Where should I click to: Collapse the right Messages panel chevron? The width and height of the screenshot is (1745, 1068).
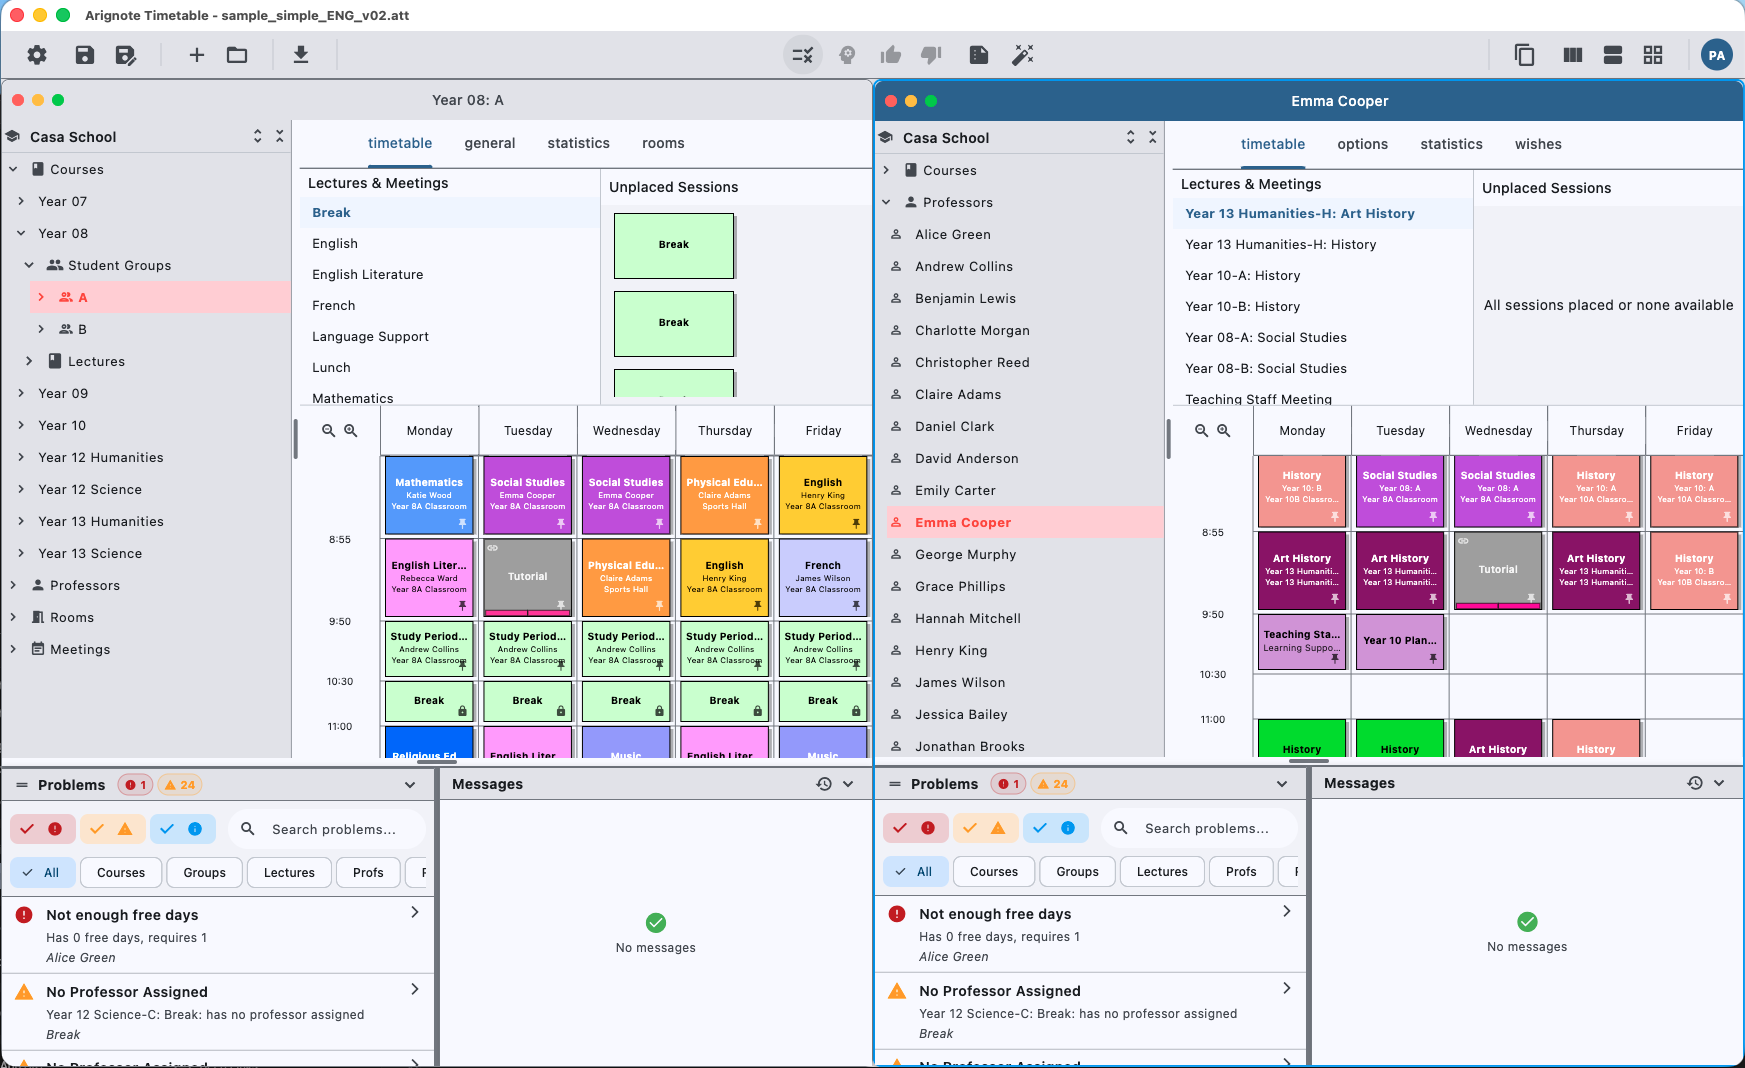(1719, 783)
